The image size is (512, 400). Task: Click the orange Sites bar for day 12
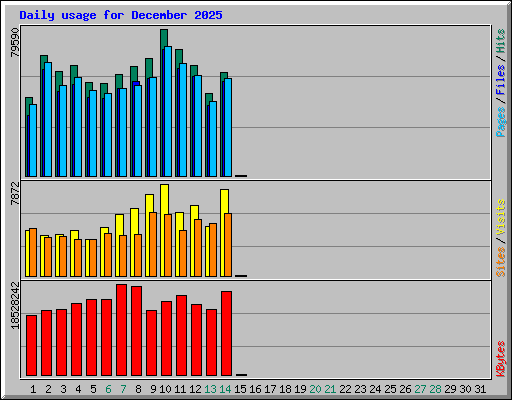tap(198, 248)
